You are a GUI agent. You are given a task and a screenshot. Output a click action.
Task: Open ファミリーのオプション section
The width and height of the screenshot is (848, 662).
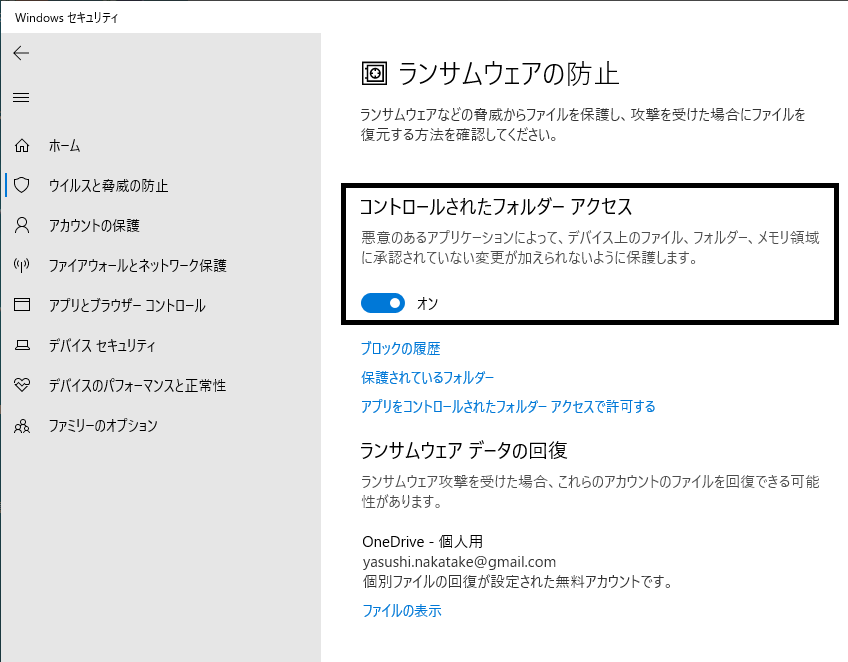[x=103, y=425]
